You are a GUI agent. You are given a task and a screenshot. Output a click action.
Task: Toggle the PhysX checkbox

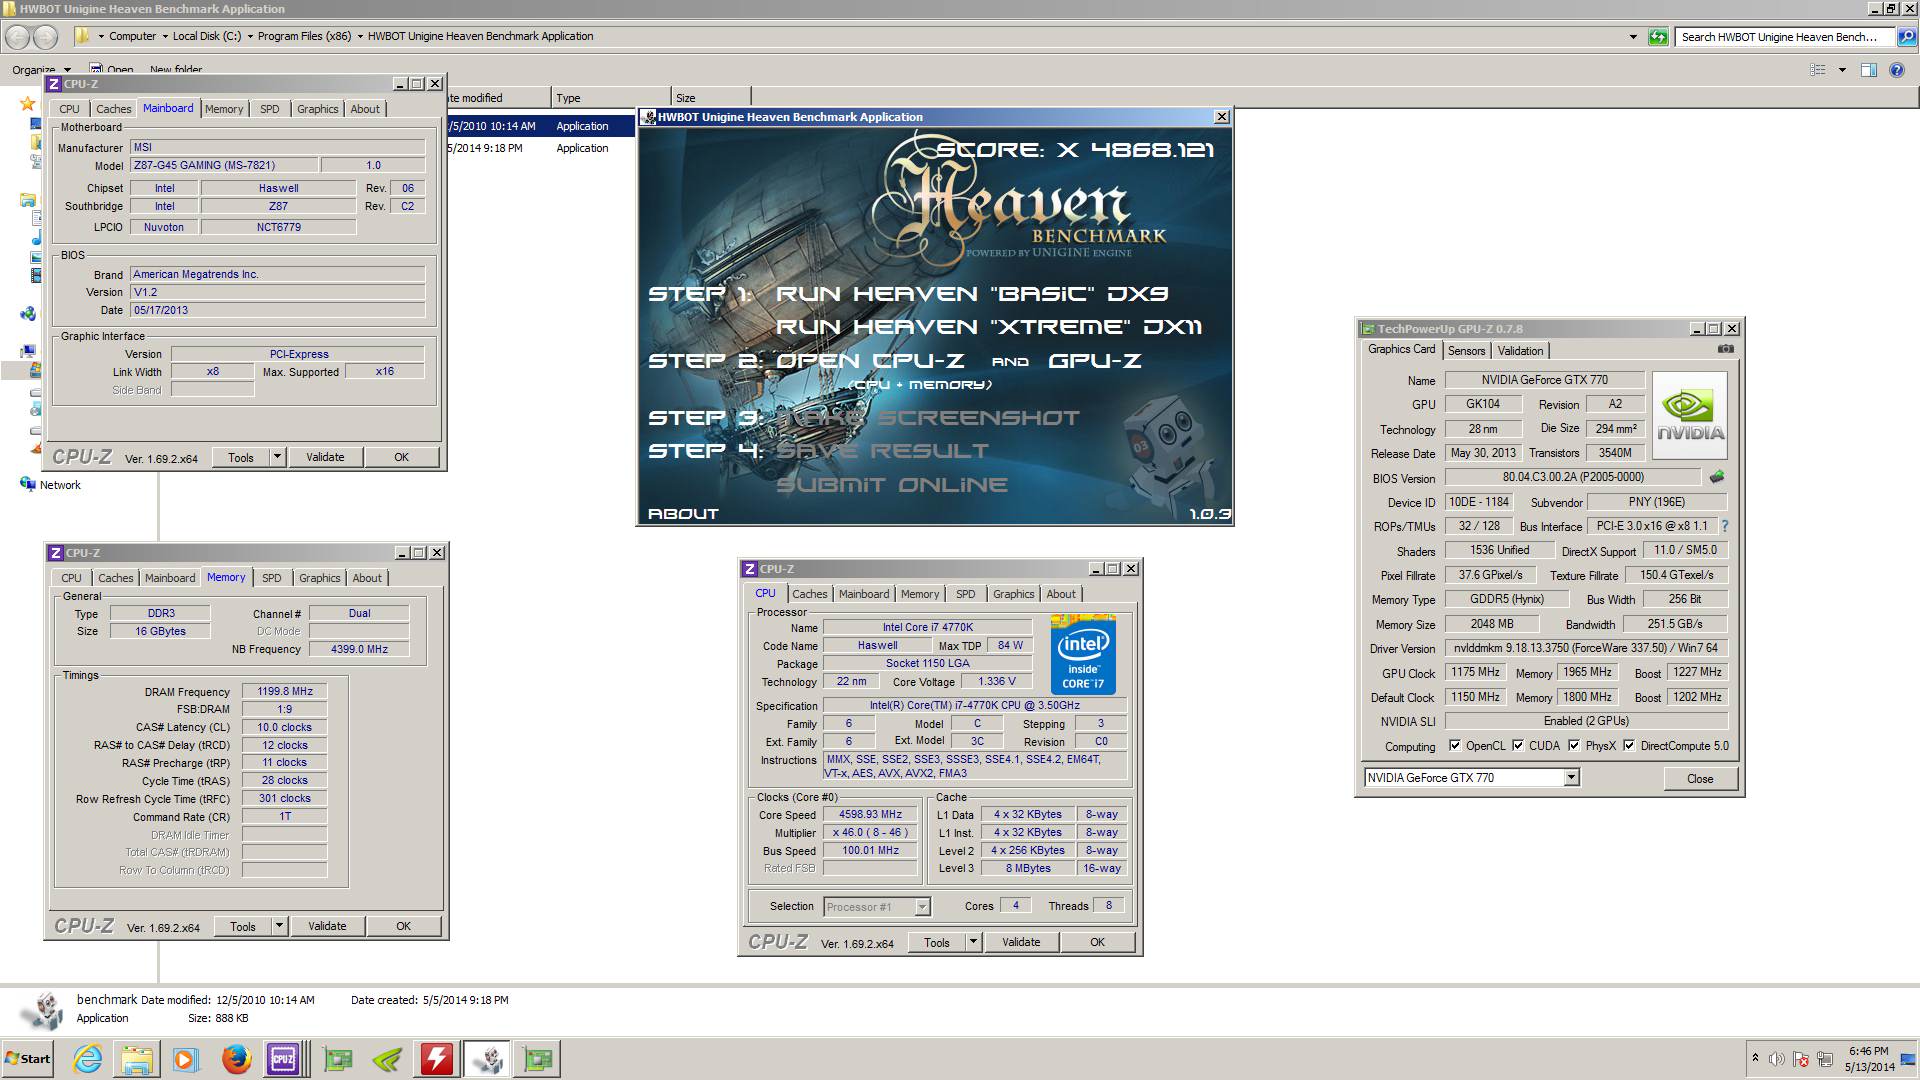click(1574, 745)
